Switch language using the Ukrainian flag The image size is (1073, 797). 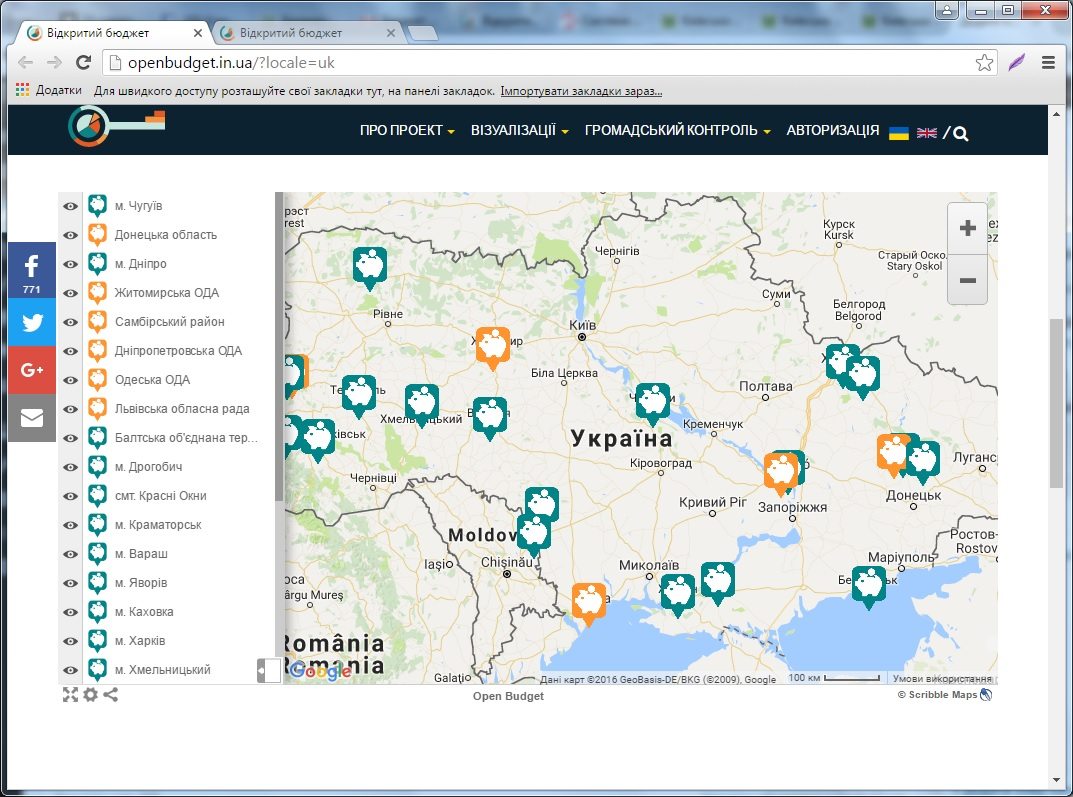[x=899, y=133]
